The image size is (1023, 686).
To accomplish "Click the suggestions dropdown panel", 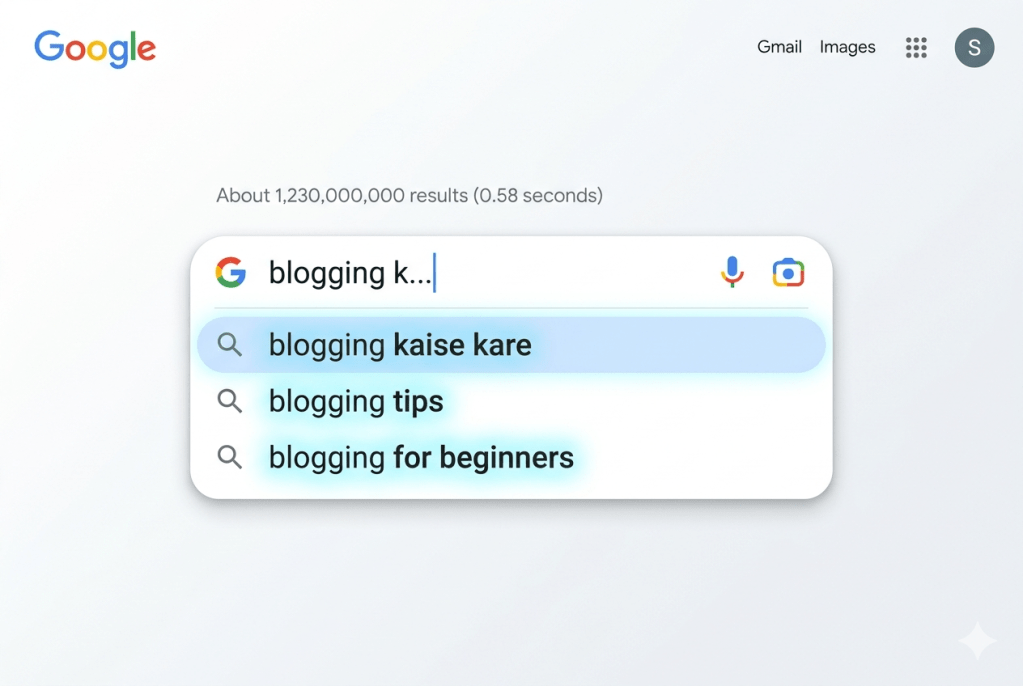I will [510, 400].
